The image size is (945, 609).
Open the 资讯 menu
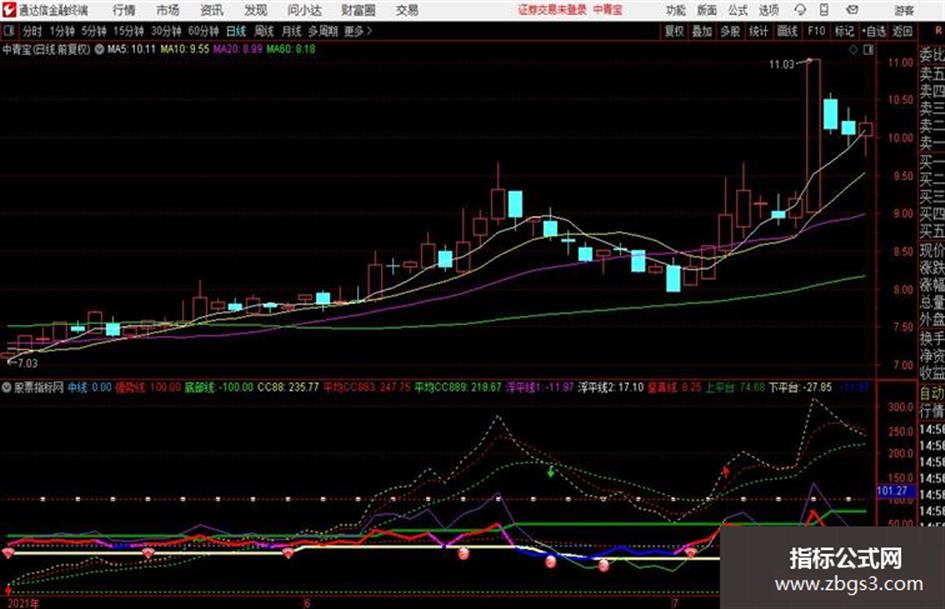click(212, 10)
